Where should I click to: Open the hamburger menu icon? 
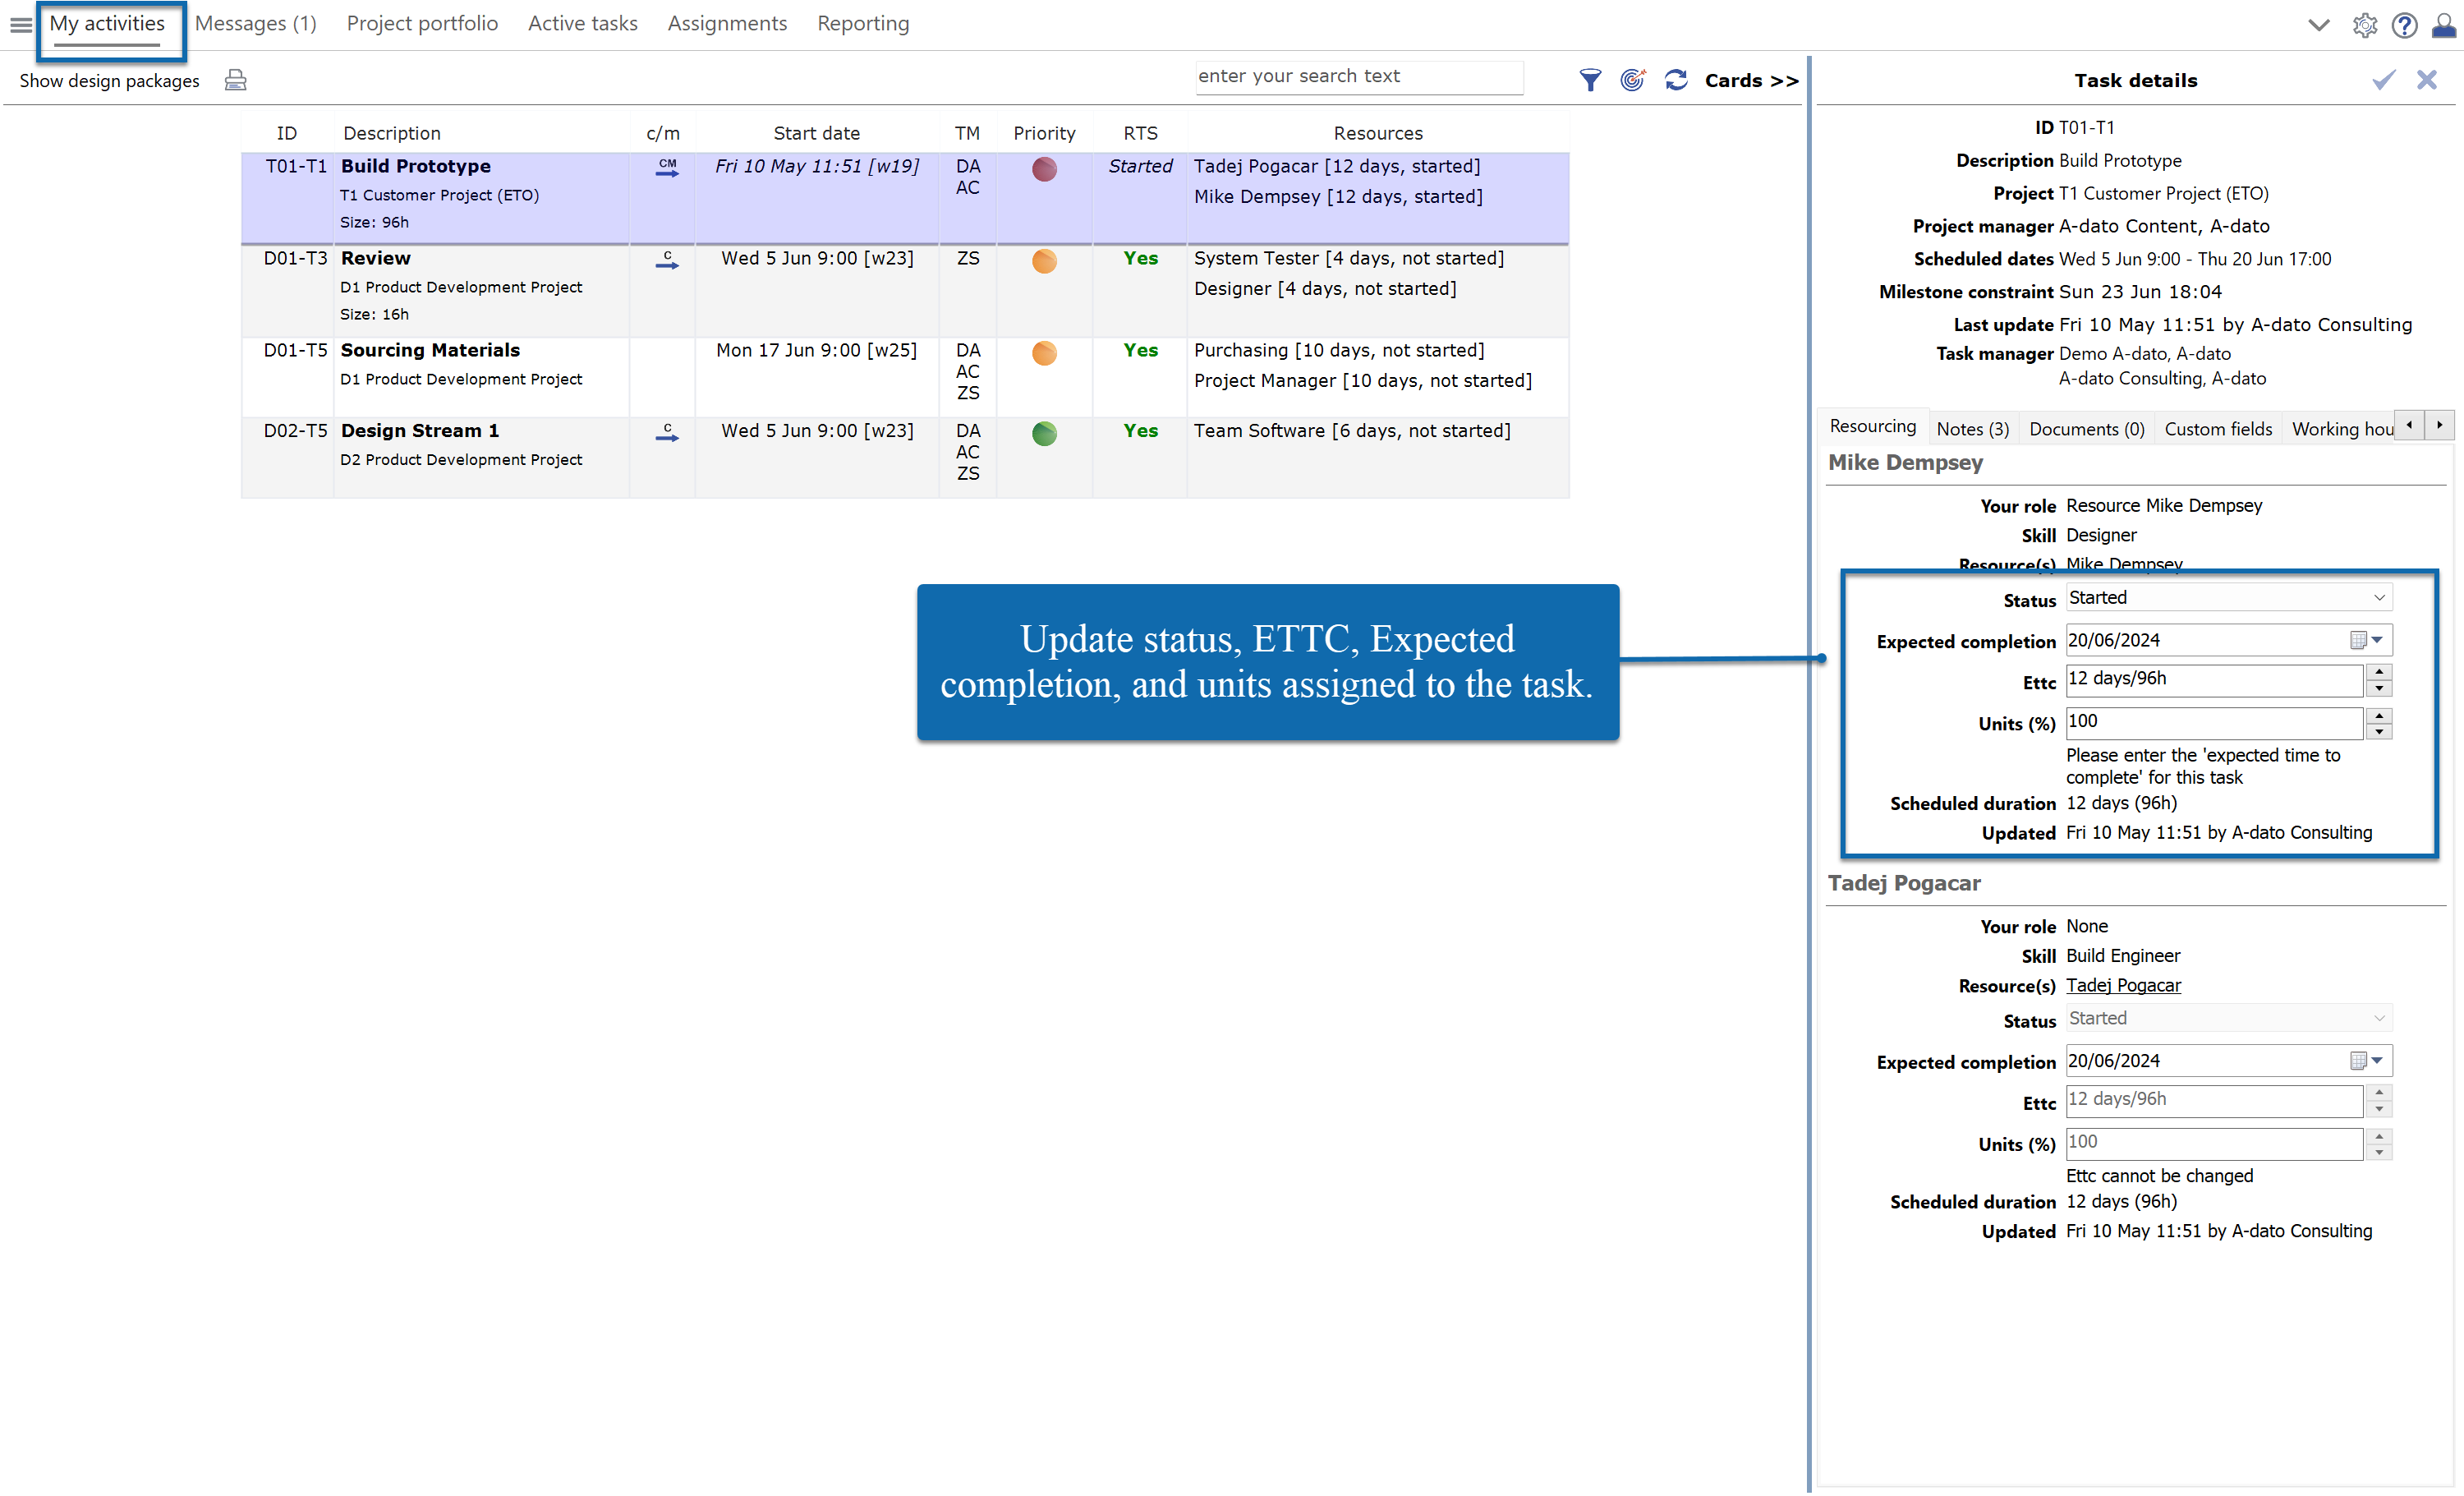point(21,25)
